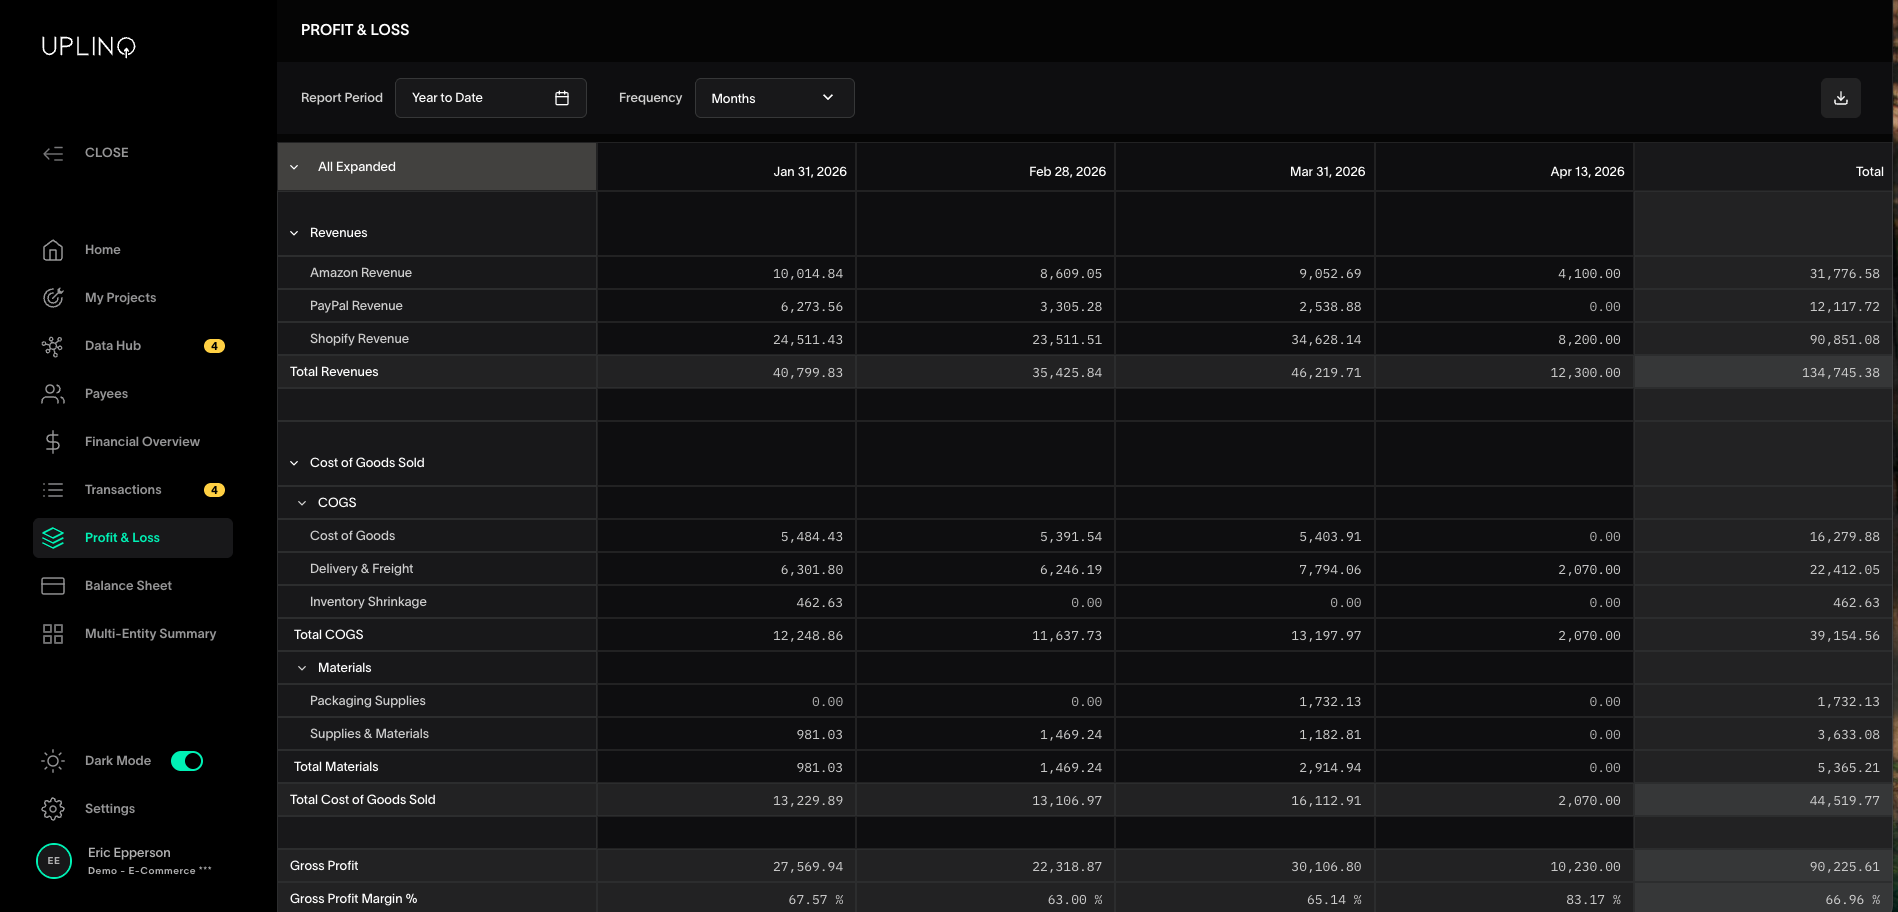1898x912 pixels.
Task: Open Settings from the sidebar
Action: 109,809
